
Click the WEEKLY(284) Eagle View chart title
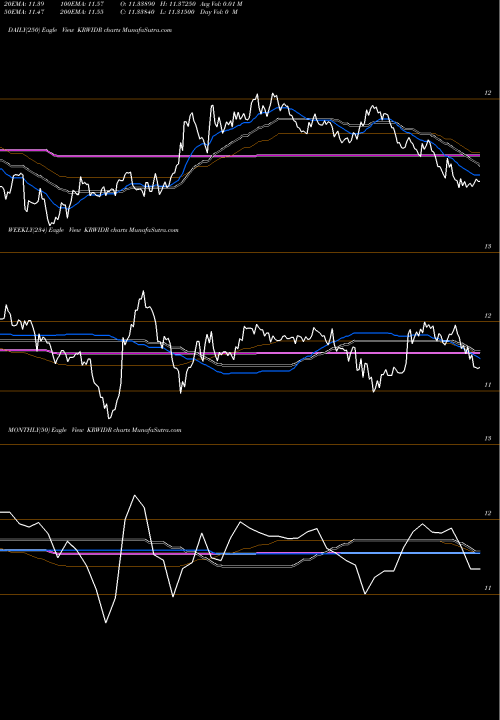coord(93,230)
